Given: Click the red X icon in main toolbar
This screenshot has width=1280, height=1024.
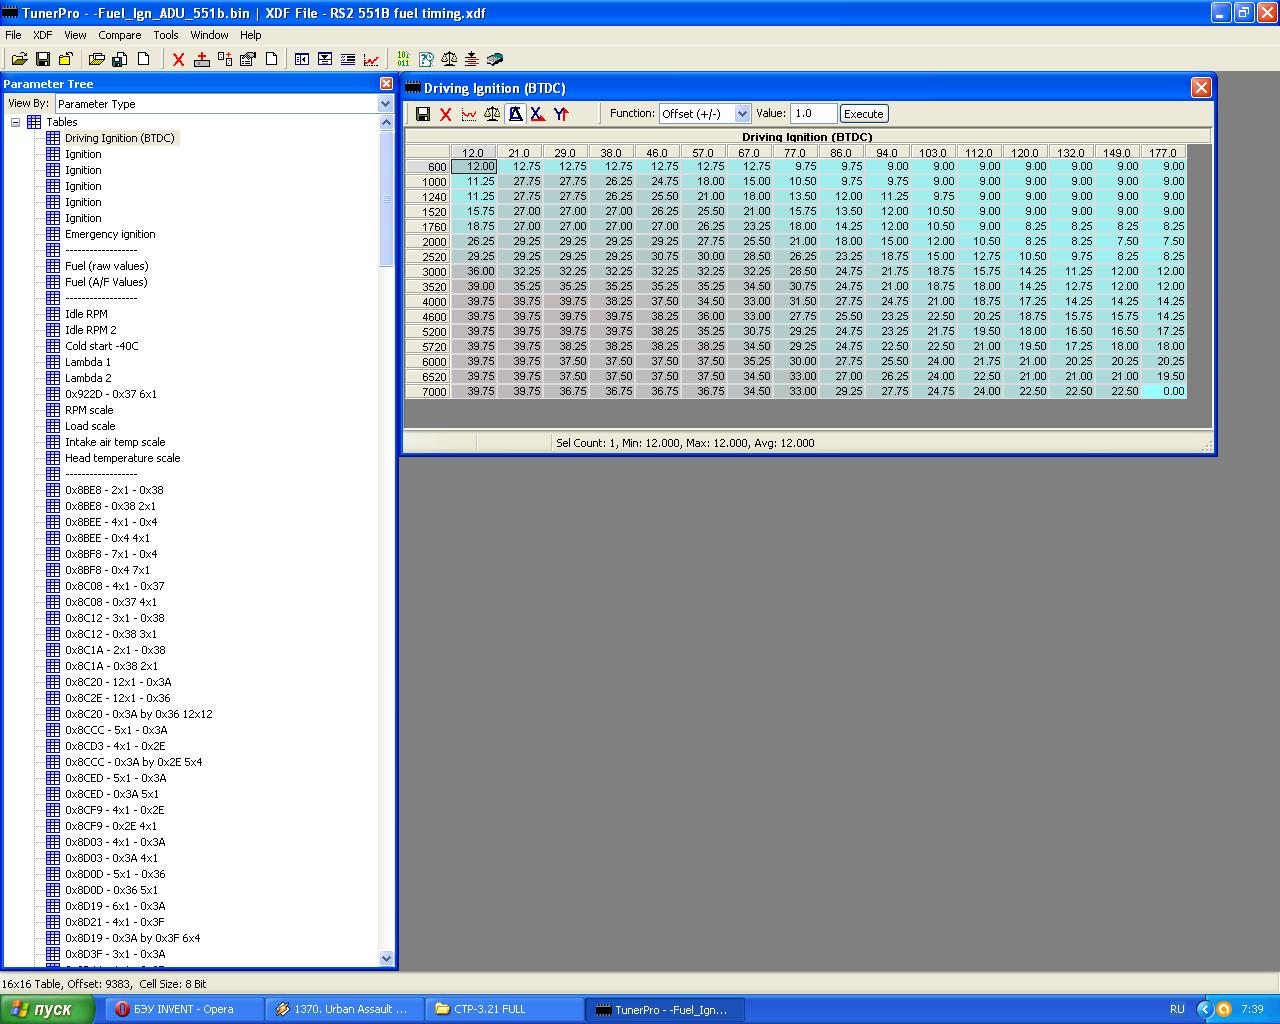Looking at the screenshot, I should point(178,59).
